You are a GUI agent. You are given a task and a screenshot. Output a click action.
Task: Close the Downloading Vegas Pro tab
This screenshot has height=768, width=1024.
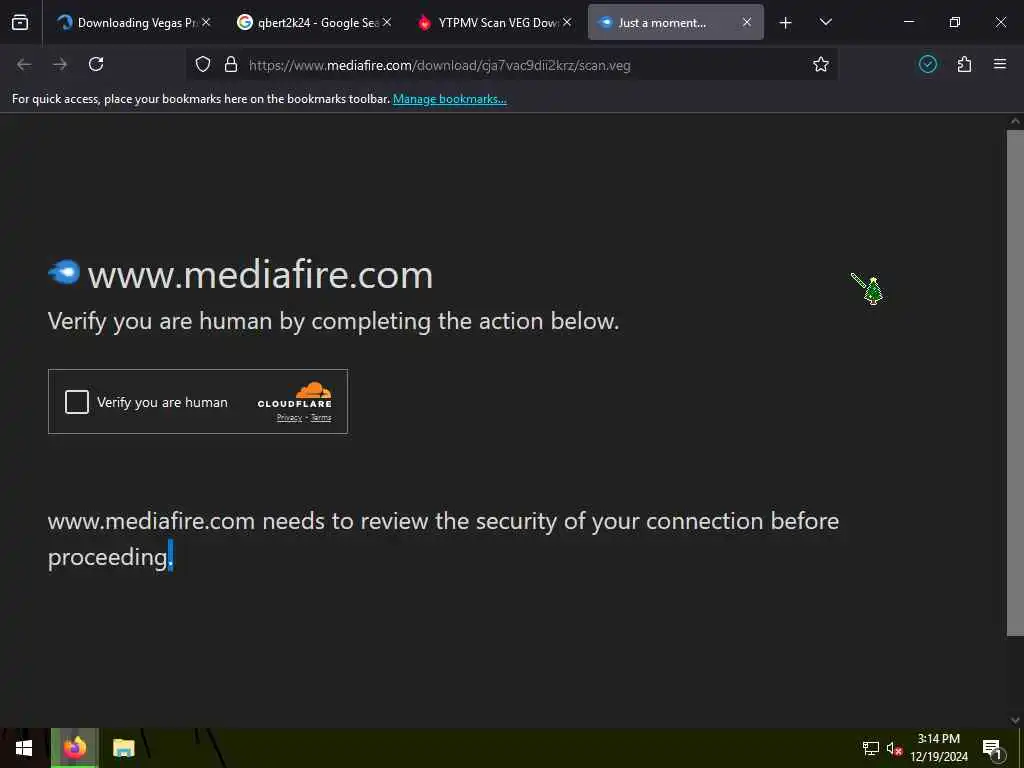pos(206,22)
